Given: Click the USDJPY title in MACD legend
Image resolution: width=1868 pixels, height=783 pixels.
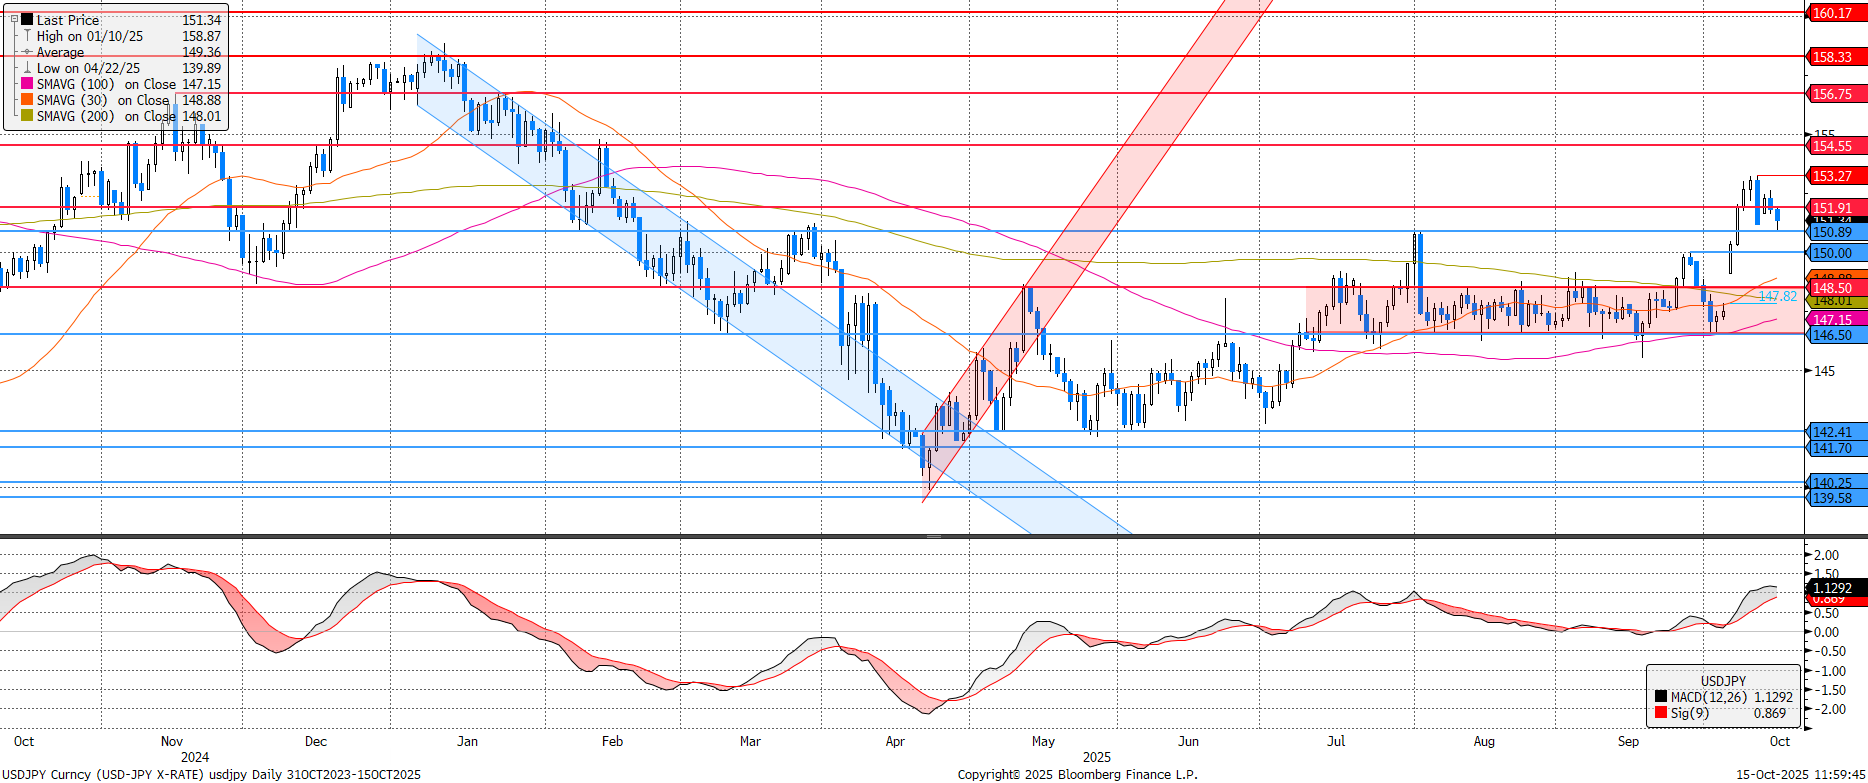Looking at the screenshot, I should 1723,680.
